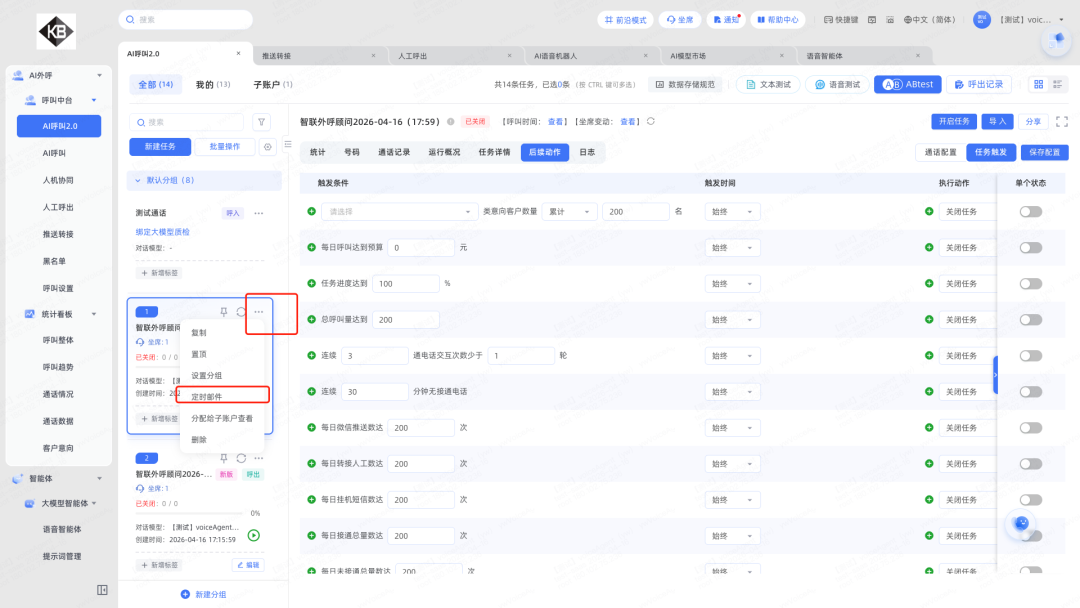The height and width of the screenshot is (608, 1080).
Task: Open the 累计 dropdown in first condition
Action: pyautogui.click(x=570, y=212)
